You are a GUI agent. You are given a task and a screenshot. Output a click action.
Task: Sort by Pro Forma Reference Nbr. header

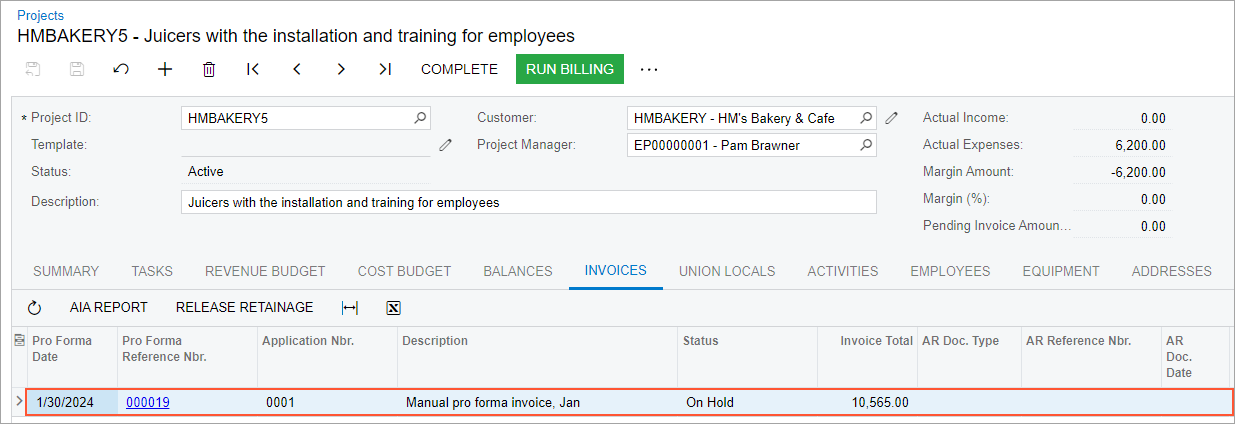coord(188,355)
